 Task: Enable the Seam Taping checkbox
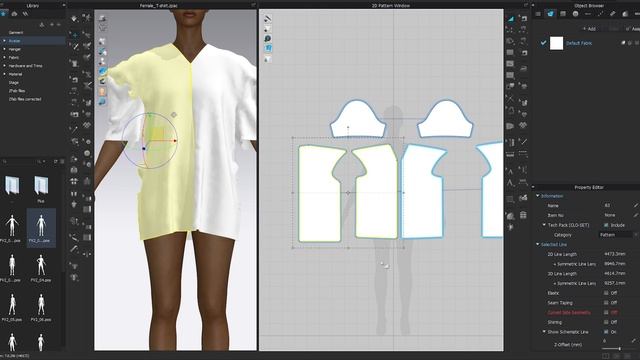pyautogui.click(x=606, y=303)
